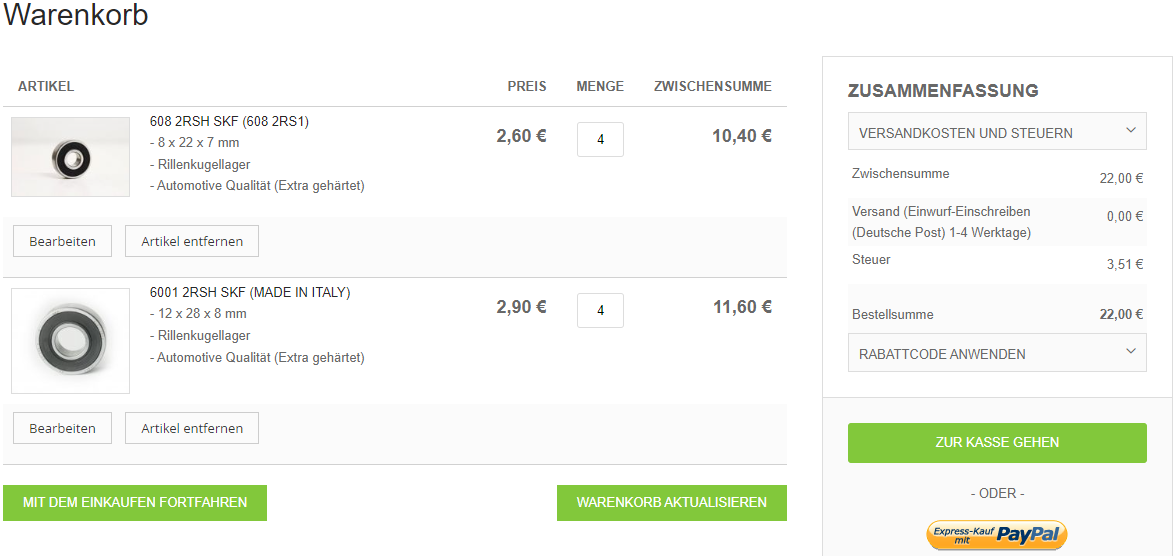Proceed with Zur Kasse gehen
This screenshot has width=1176, height=556.
(997, 443)
